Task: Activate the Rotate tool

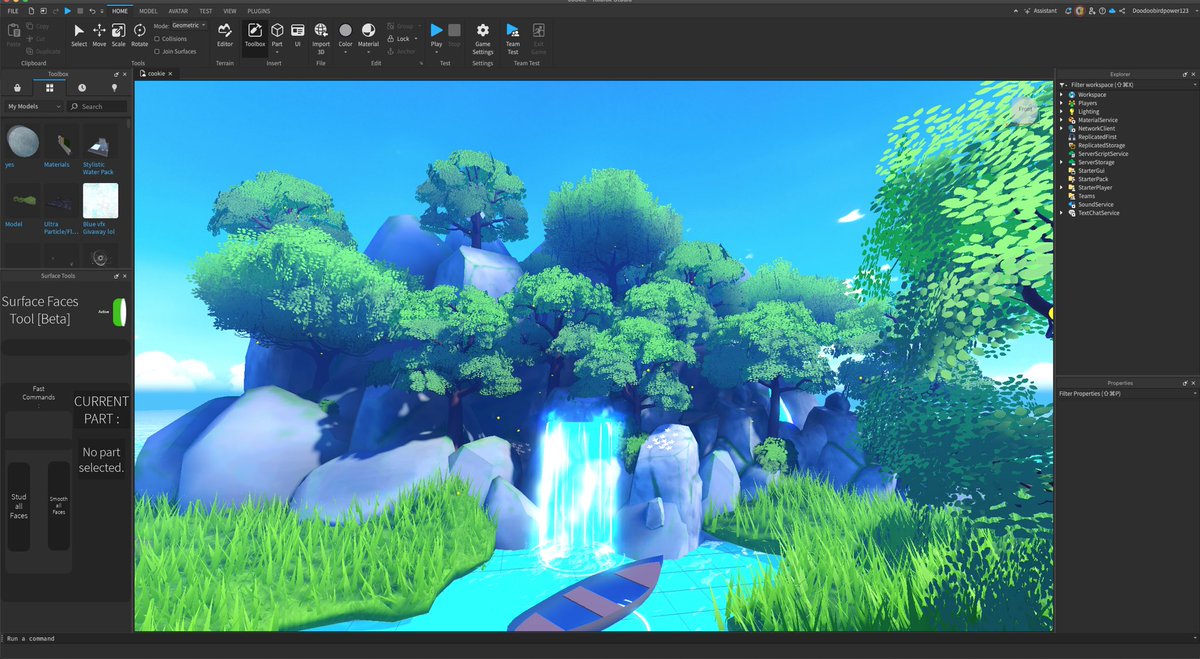Action: click(x=139, y=35)
